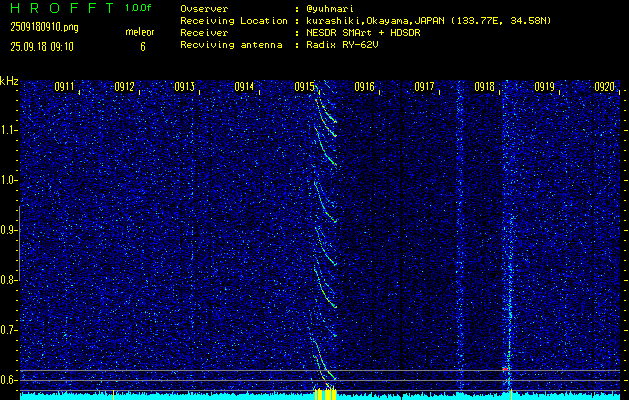Click the red echo peak near 0918
The height and width of the screenshot is (400, 629).
(x=505, y=368)
